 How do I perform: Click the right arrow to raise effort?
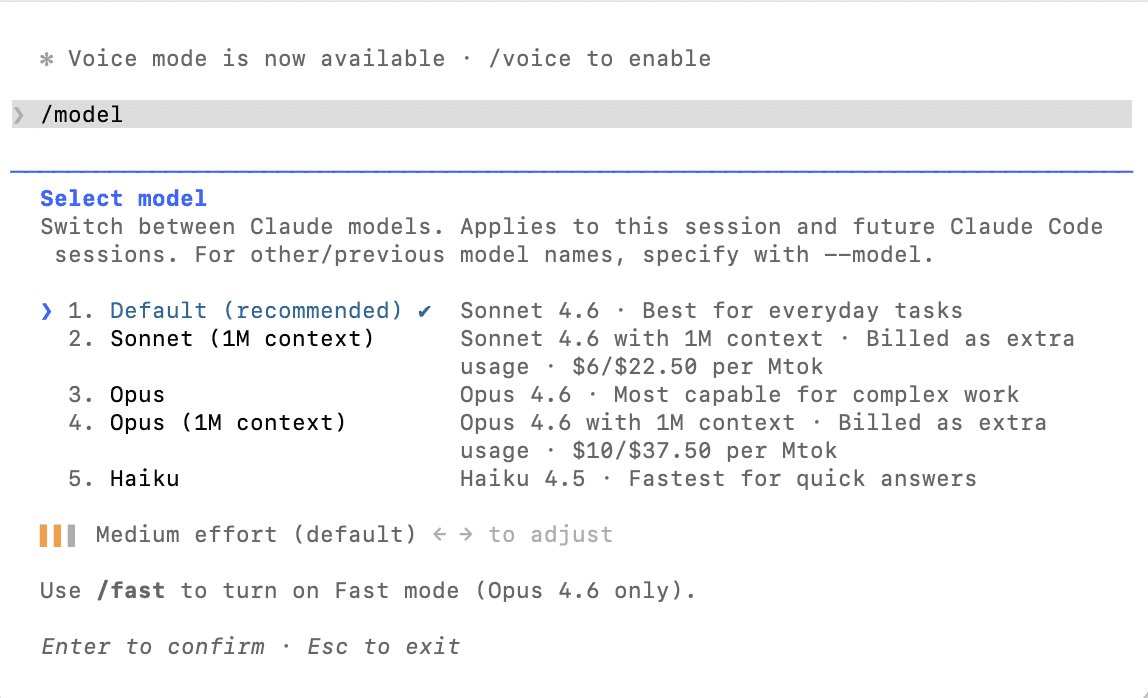pyautogui.click(x=466, y=535)
